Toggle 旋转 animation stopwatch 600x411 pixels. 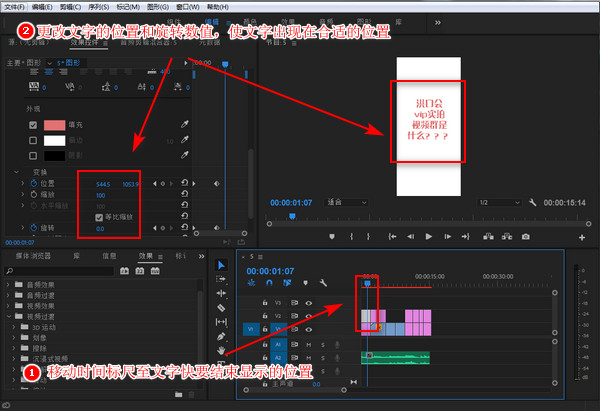tap(34, 228)
